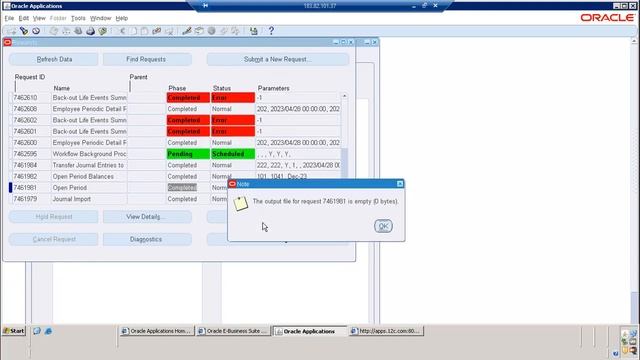Click the Save toolbar icon
The height and width of the screenshot is (360, 640).
[53, 31]
